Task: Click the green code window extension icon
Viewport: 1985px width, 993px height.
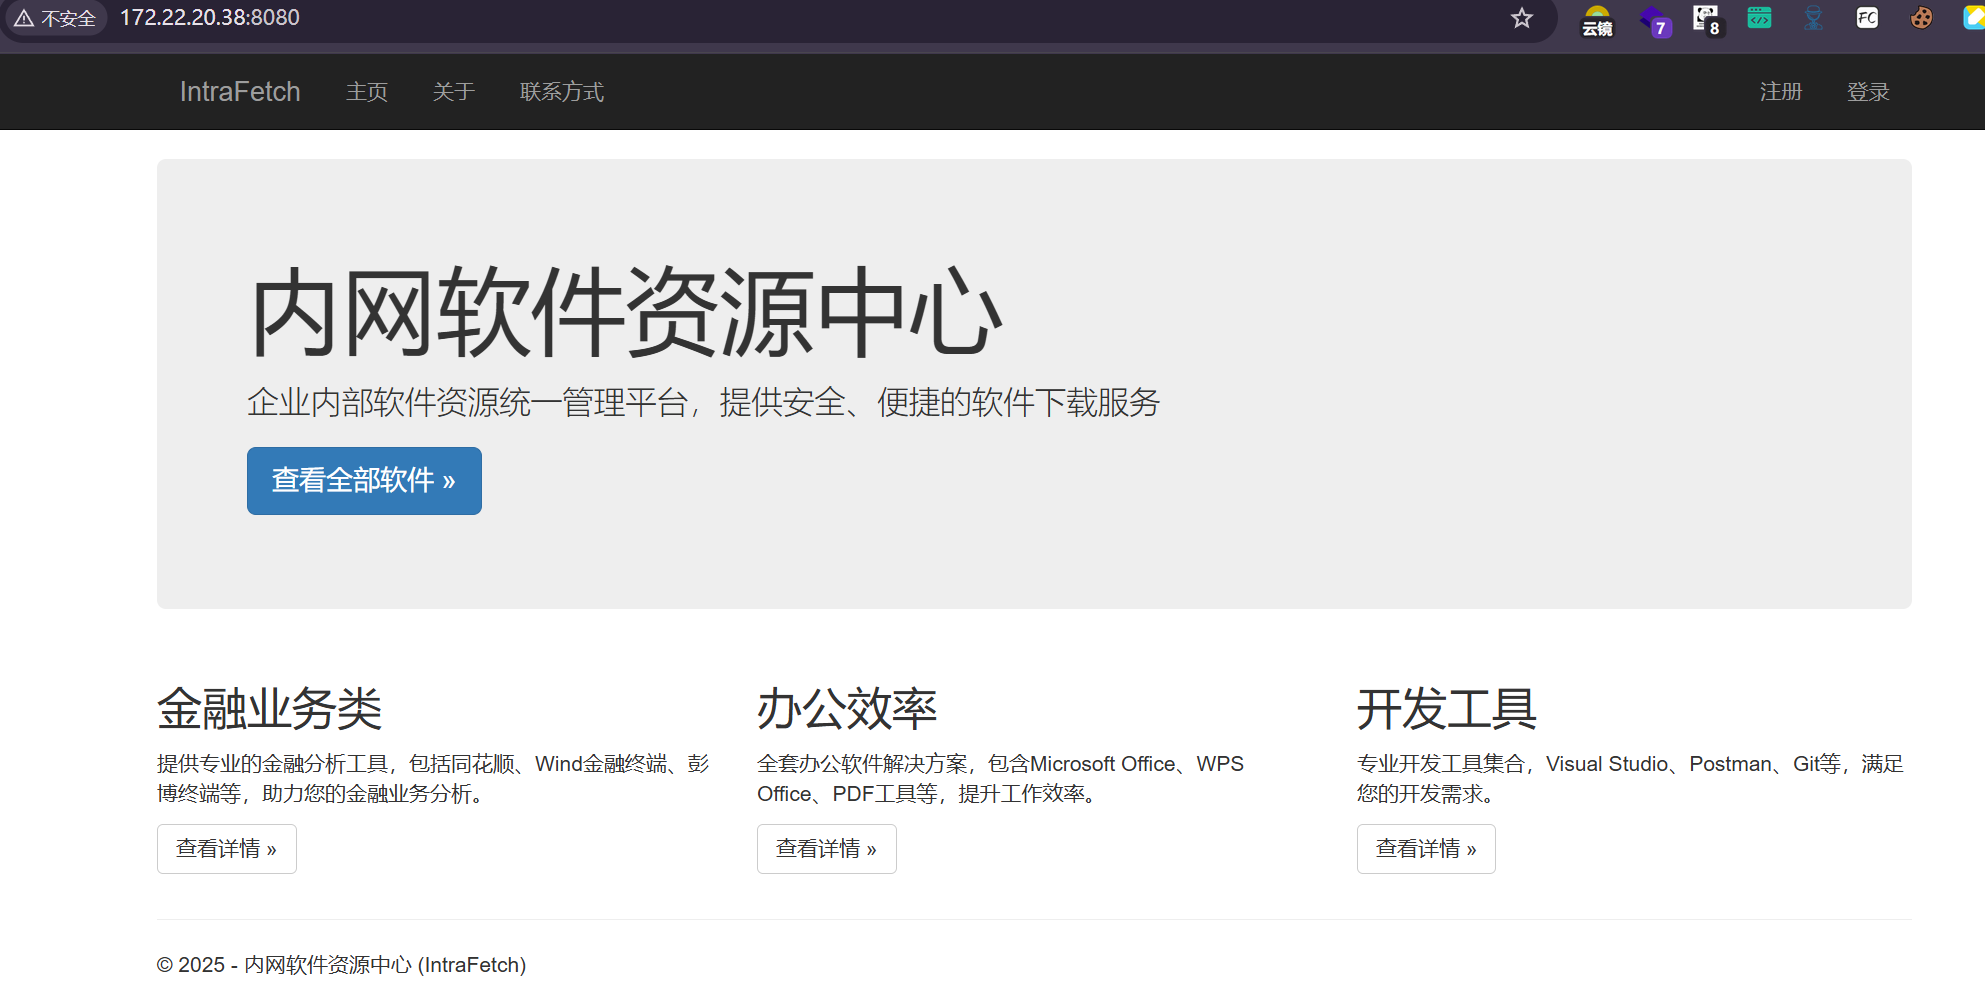Action: click(1759, 18)
